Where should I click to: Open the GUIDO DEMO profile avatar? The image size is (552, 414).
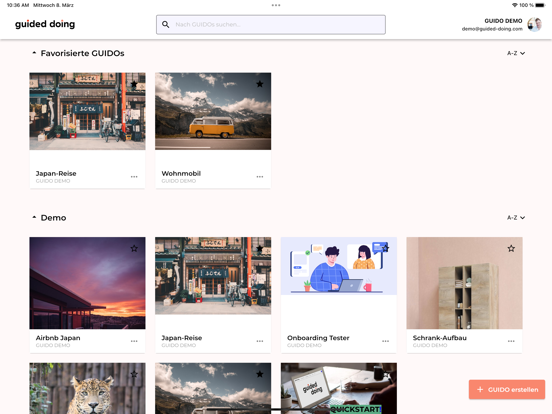pyautogui.click(x=534, y=24)
